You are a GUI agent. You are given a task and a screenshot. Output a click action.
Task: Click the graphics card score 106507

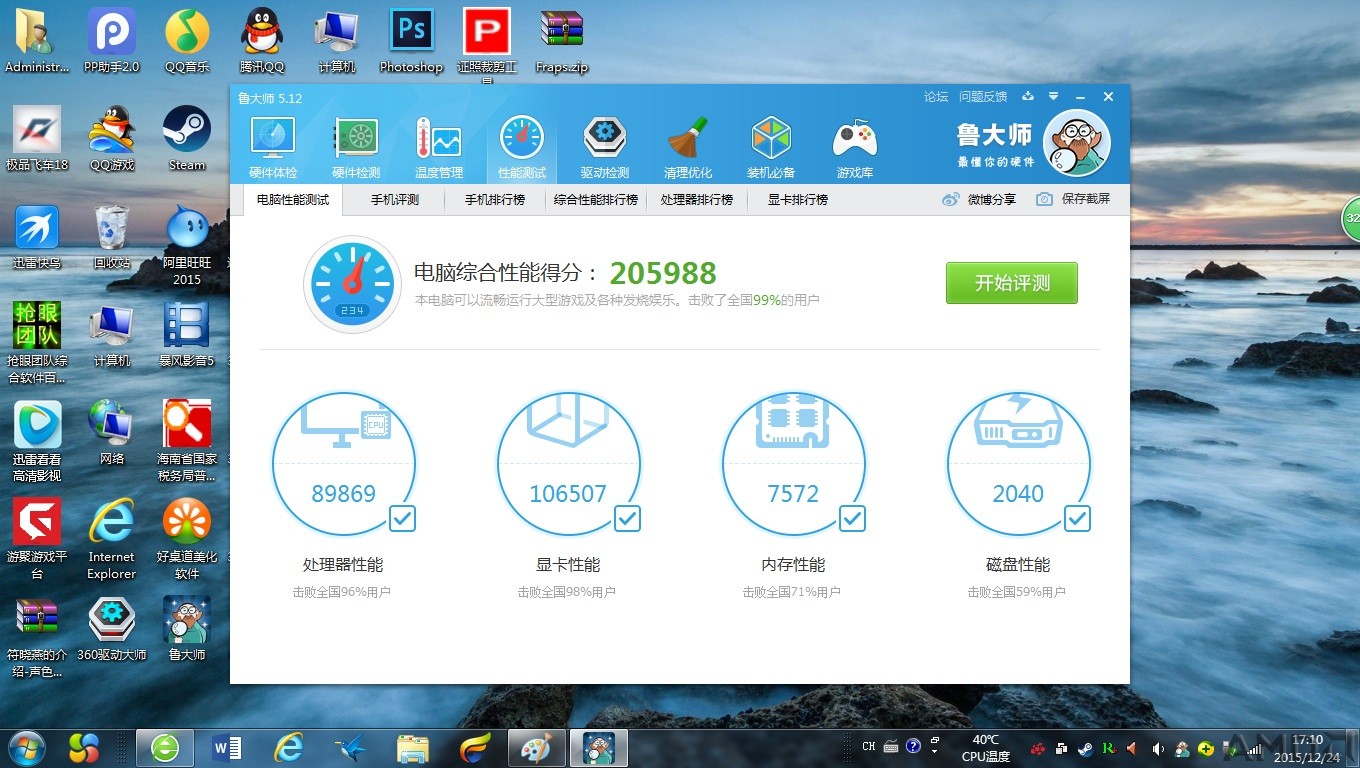pos(568,494)
